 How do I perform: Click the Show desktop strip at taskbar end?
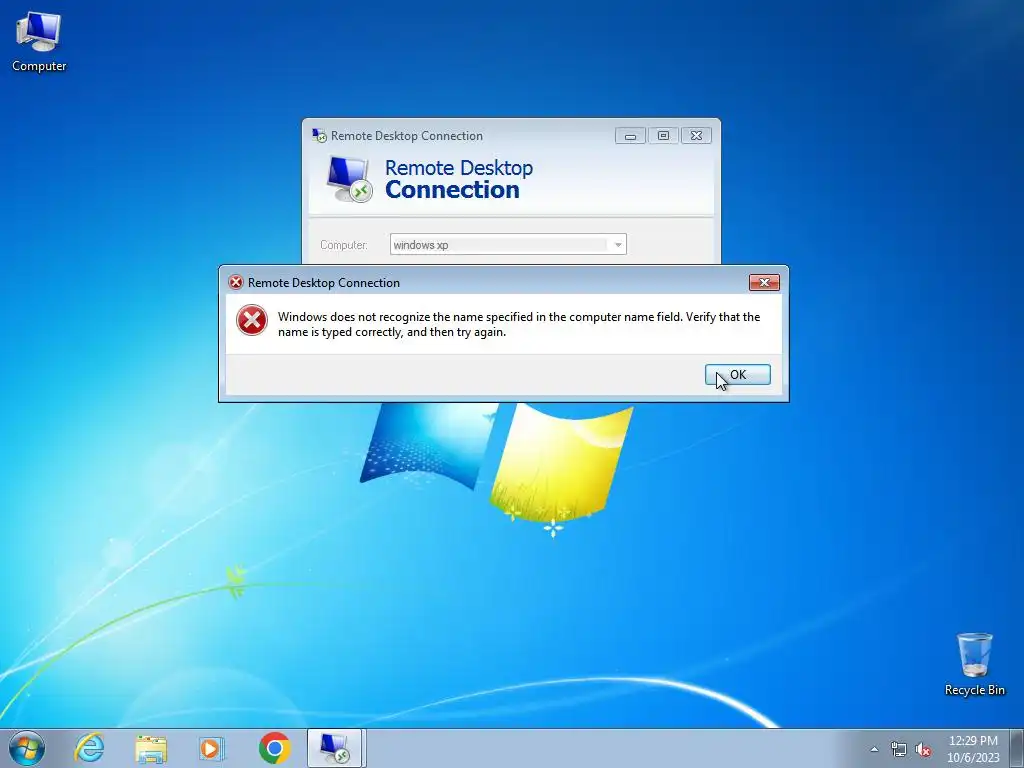click(1017, 748)
